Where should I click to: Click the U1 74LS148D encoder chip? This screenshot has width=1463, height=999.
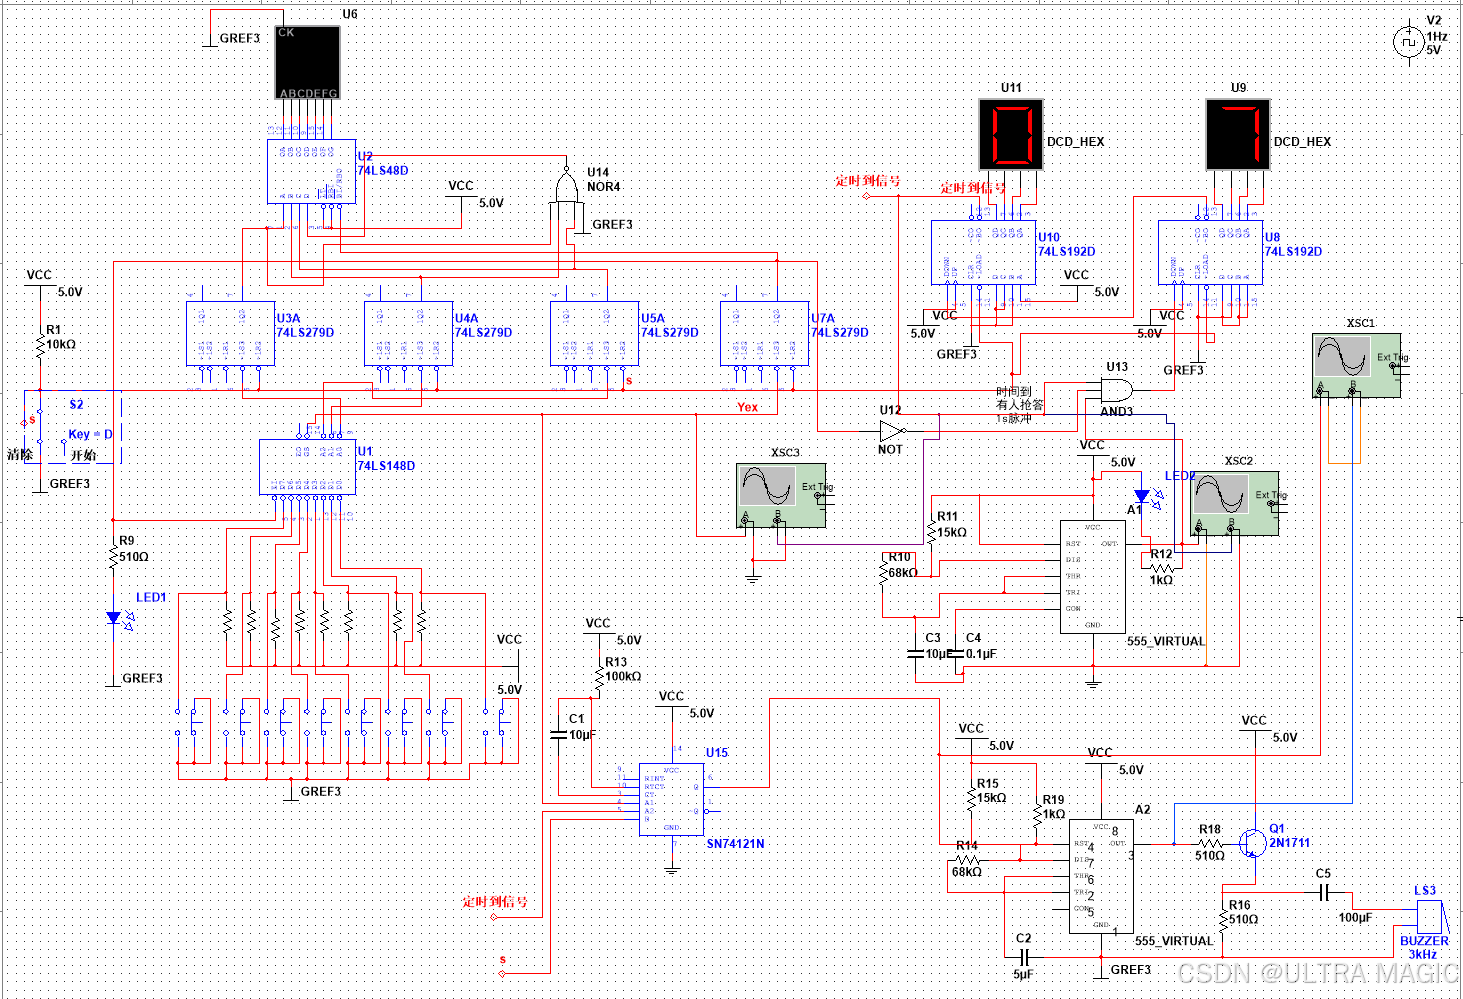(307, 466)
